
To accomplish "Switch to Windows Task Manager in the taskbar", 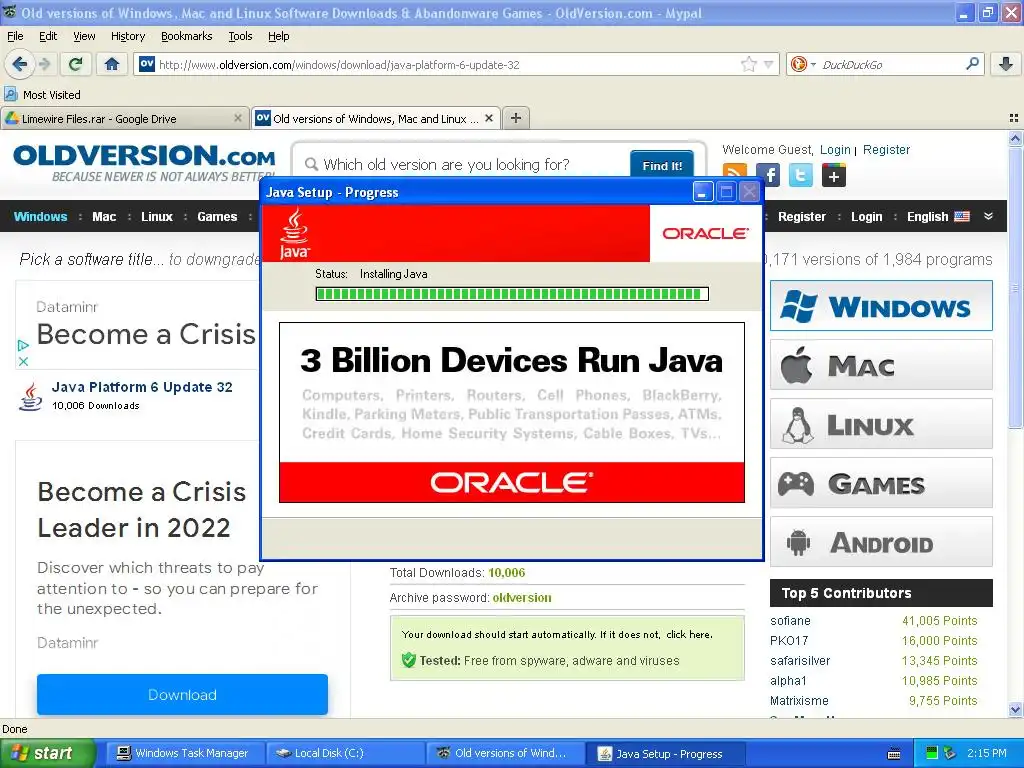I will (x=183, y=753).
